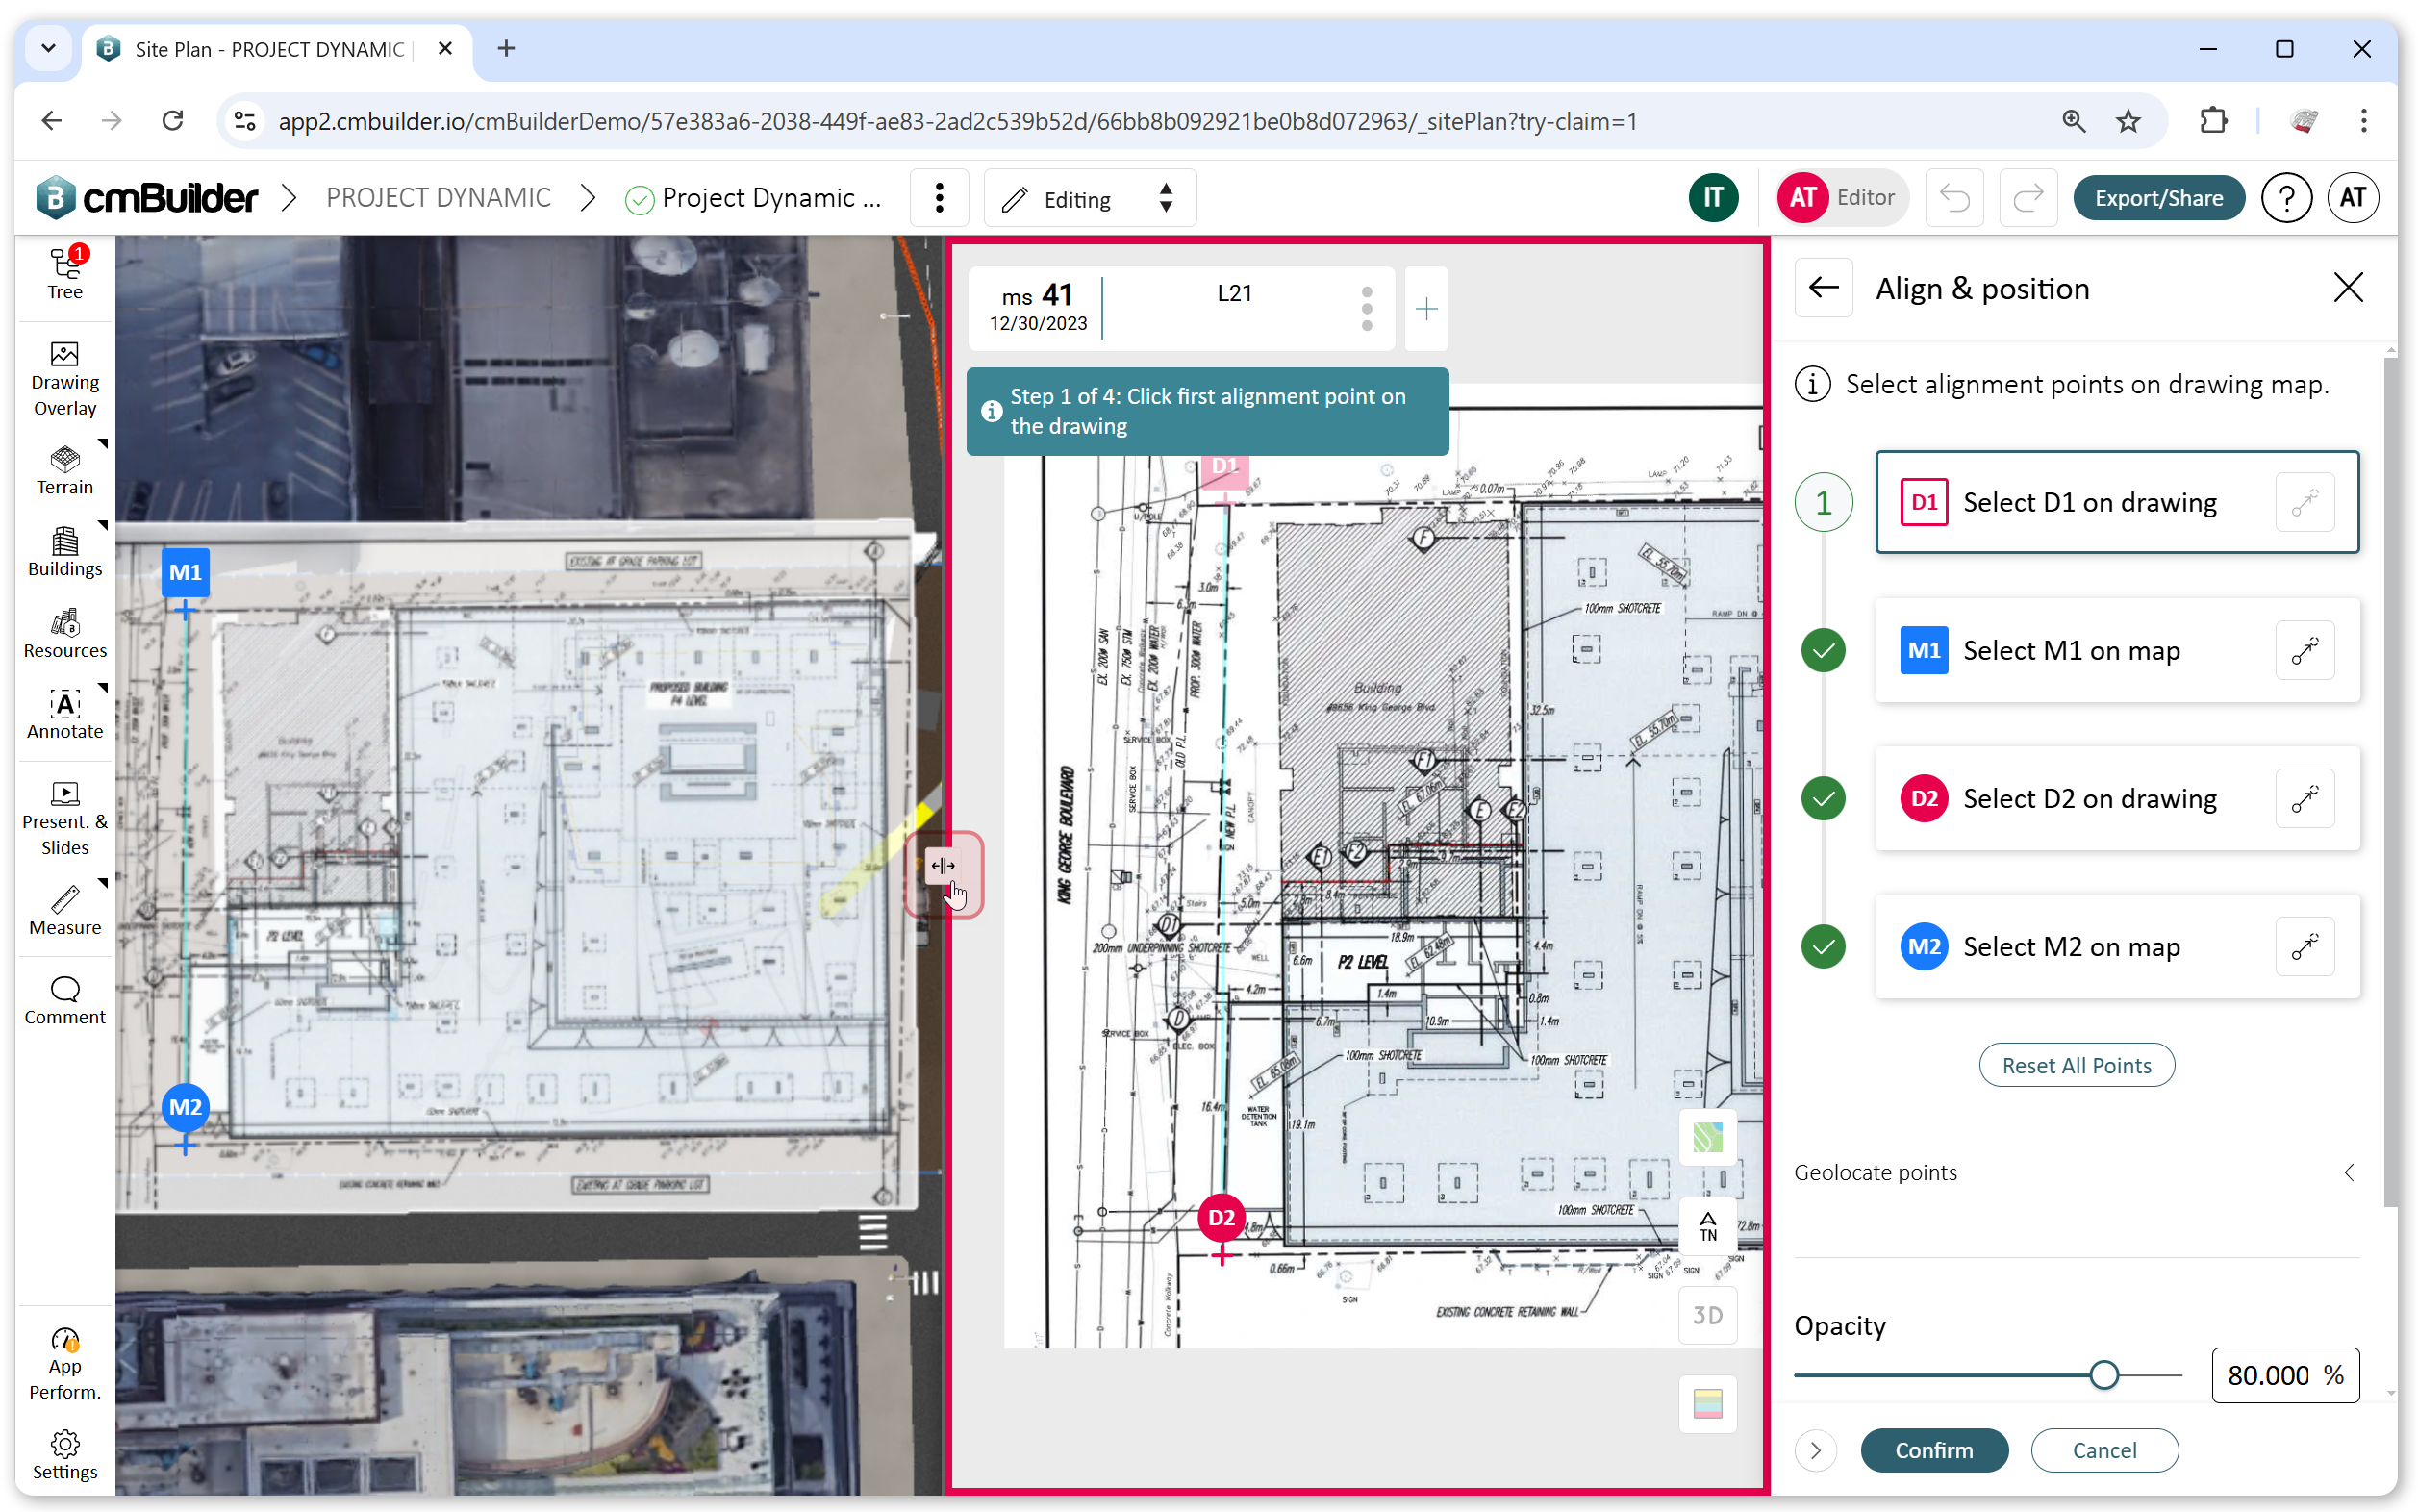Click the AT Editor badge
Viewport: 2418px width, 1512px height.
[1841, 198]
